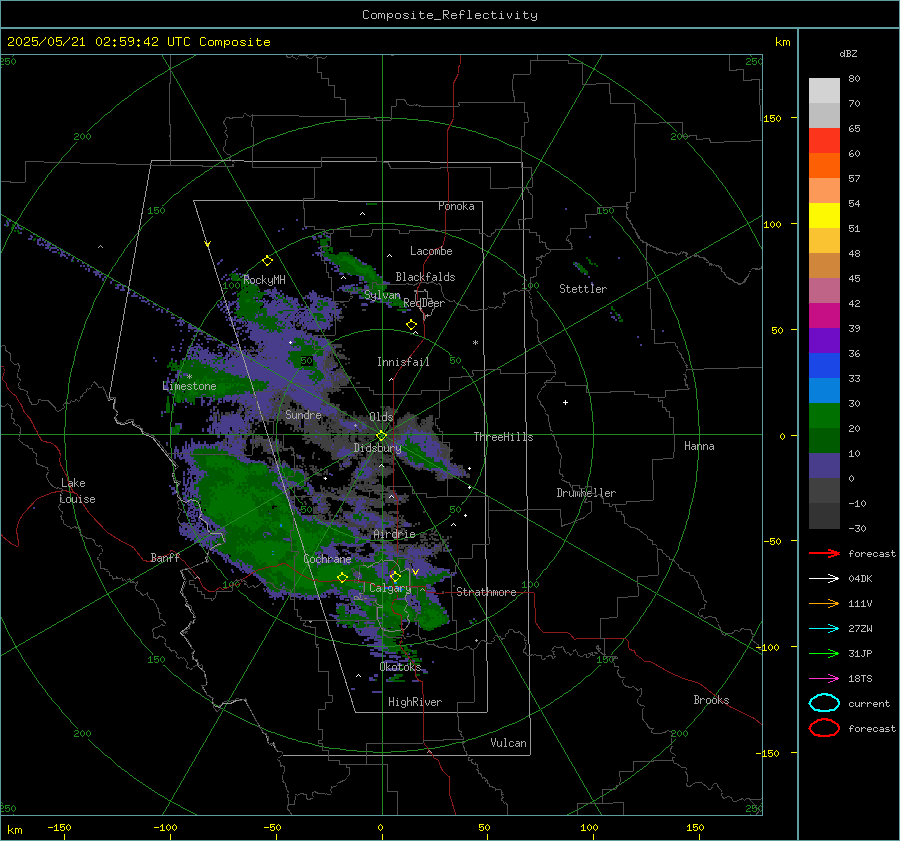Click the ThreeHills label
Image resolution: width=900 pixels, height=841 pixels.
[503, 437]
